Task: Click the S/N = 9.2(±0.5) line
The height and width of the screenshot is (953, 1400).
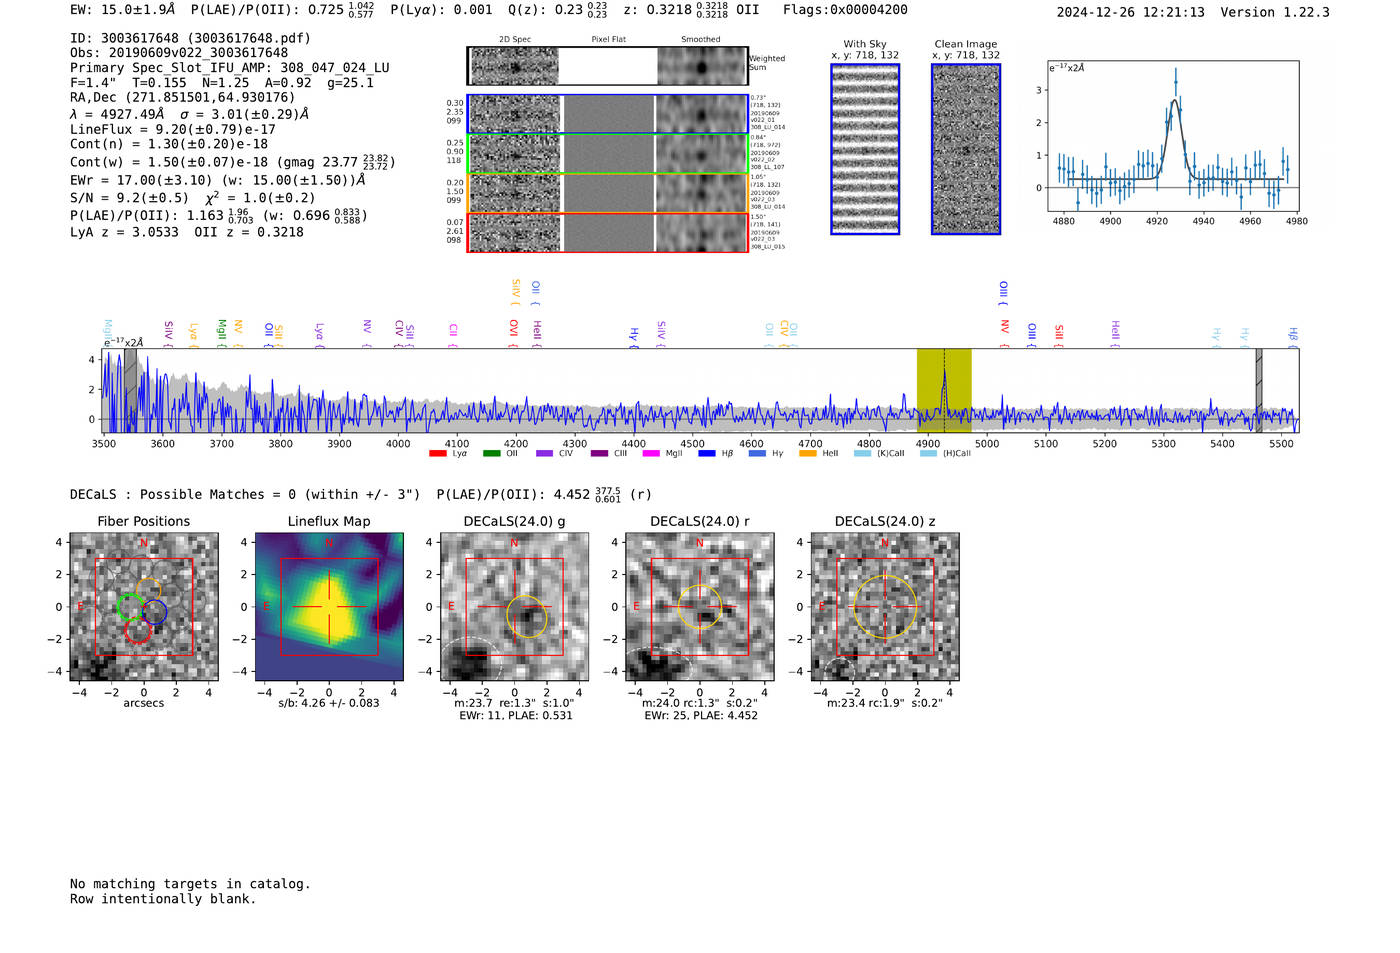Action: (193, 197)
